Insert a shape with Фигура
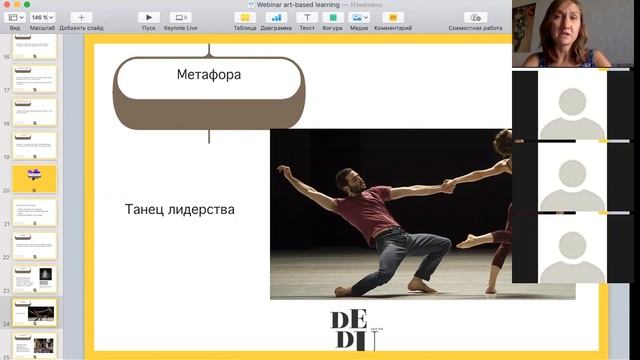The image size is (640, 360). 333,18
